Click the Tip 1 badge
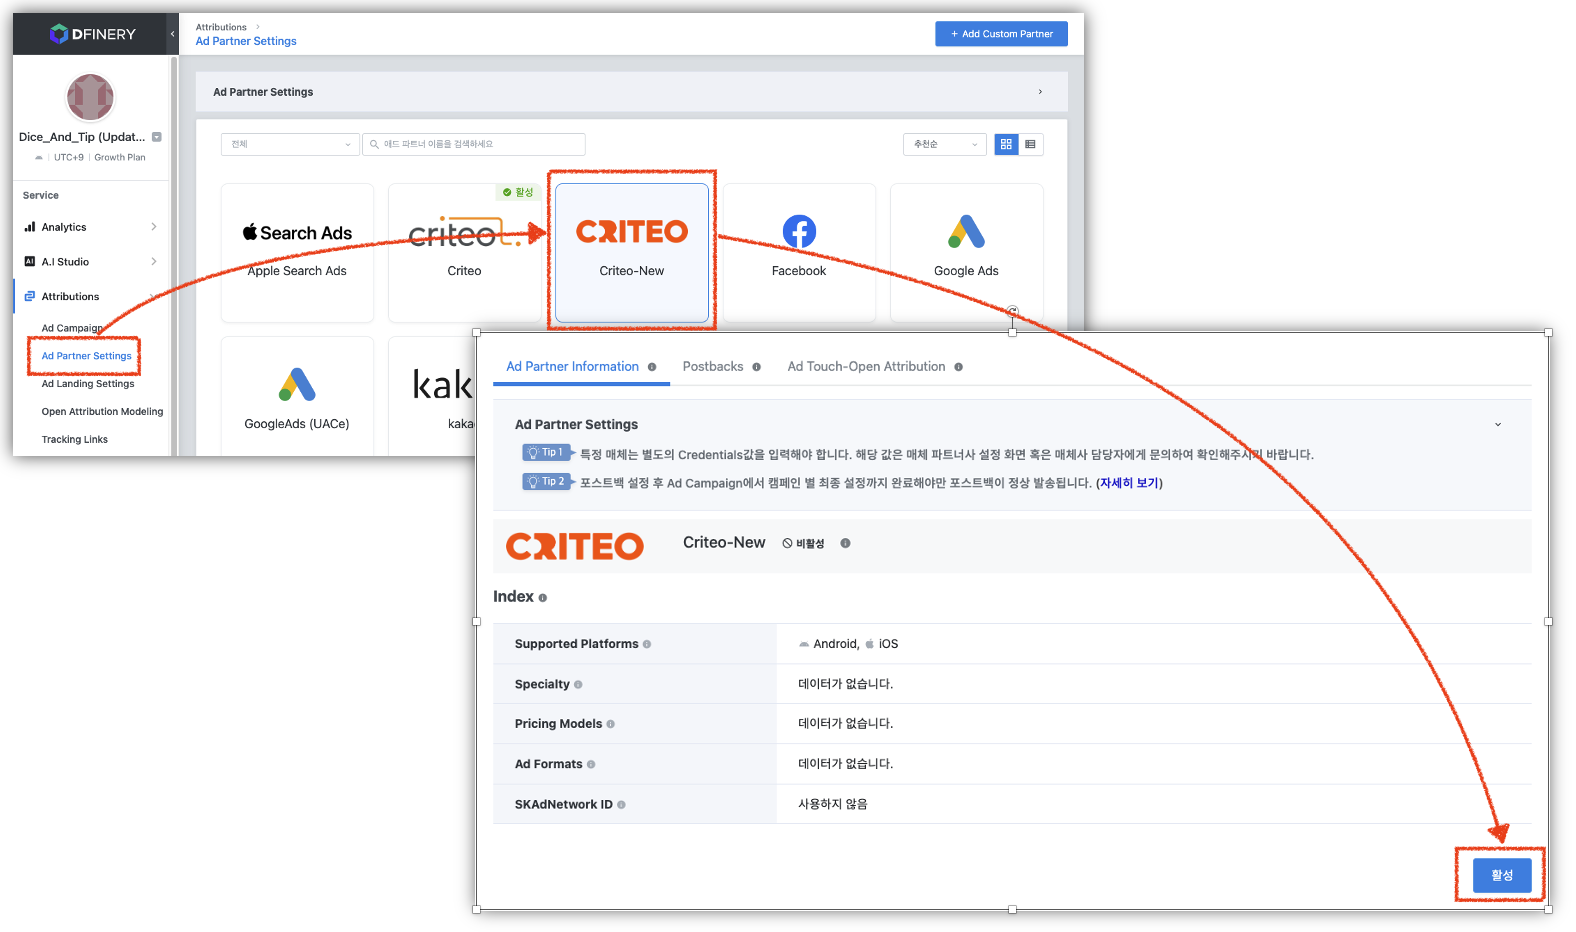Viewport: 1576px width, 932px height. click(547, 453)
